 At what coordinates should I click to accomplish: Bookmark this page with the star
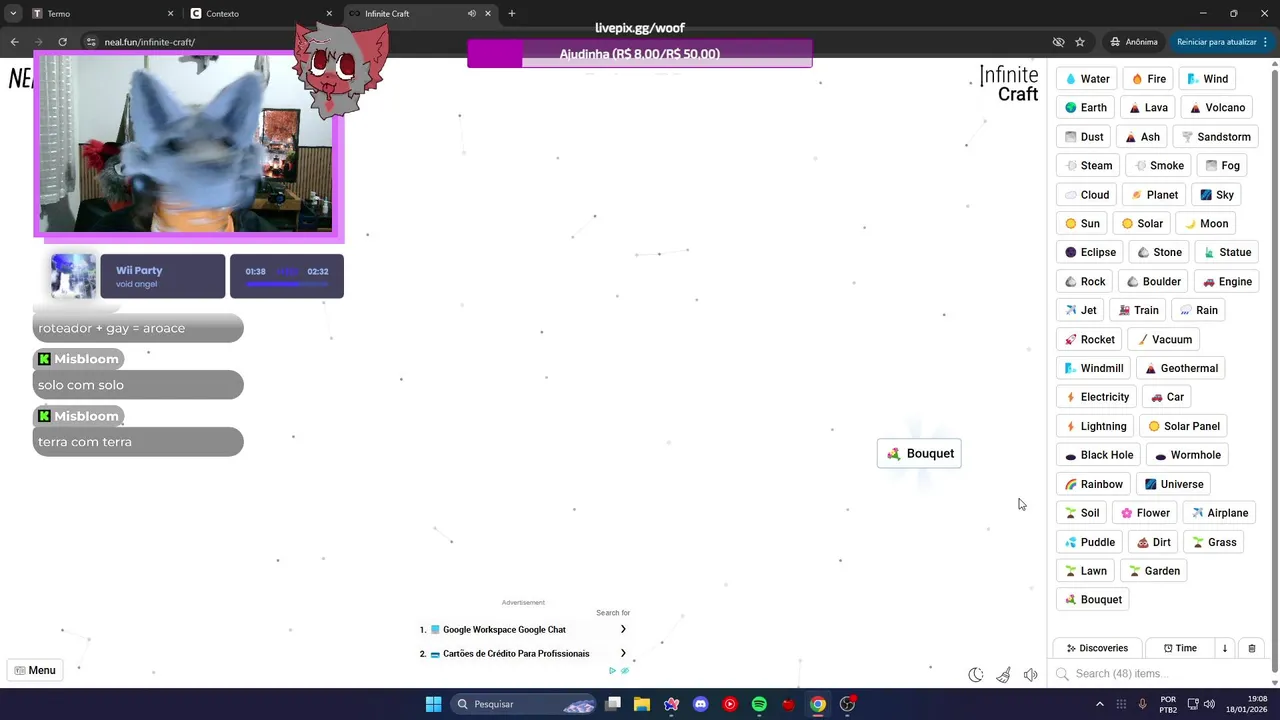pyautogui.click(x=1080, y=42)
